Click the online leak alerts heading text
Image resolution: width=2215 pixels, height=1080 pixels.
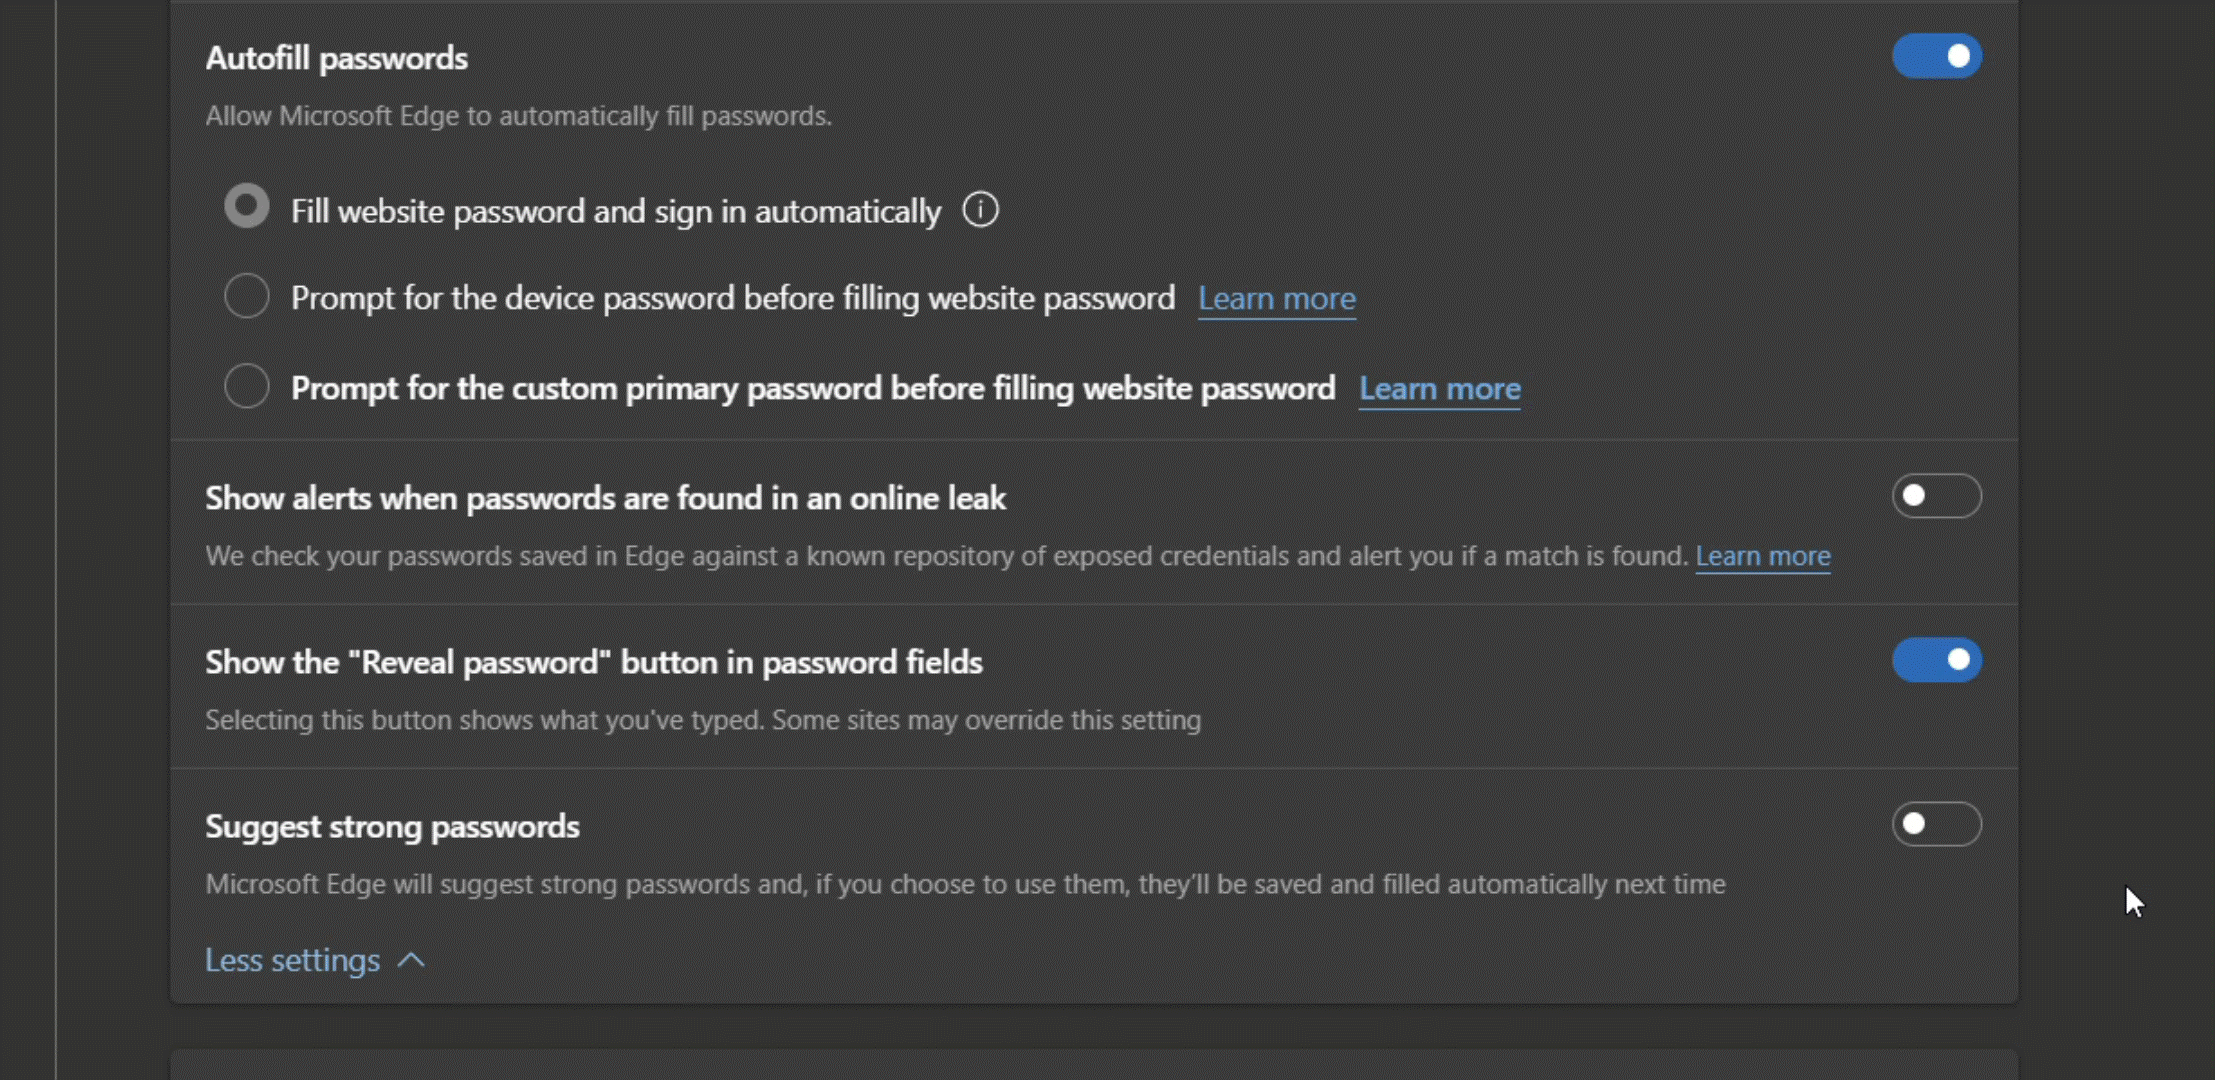pyautogui.click(x=605, y=498)
